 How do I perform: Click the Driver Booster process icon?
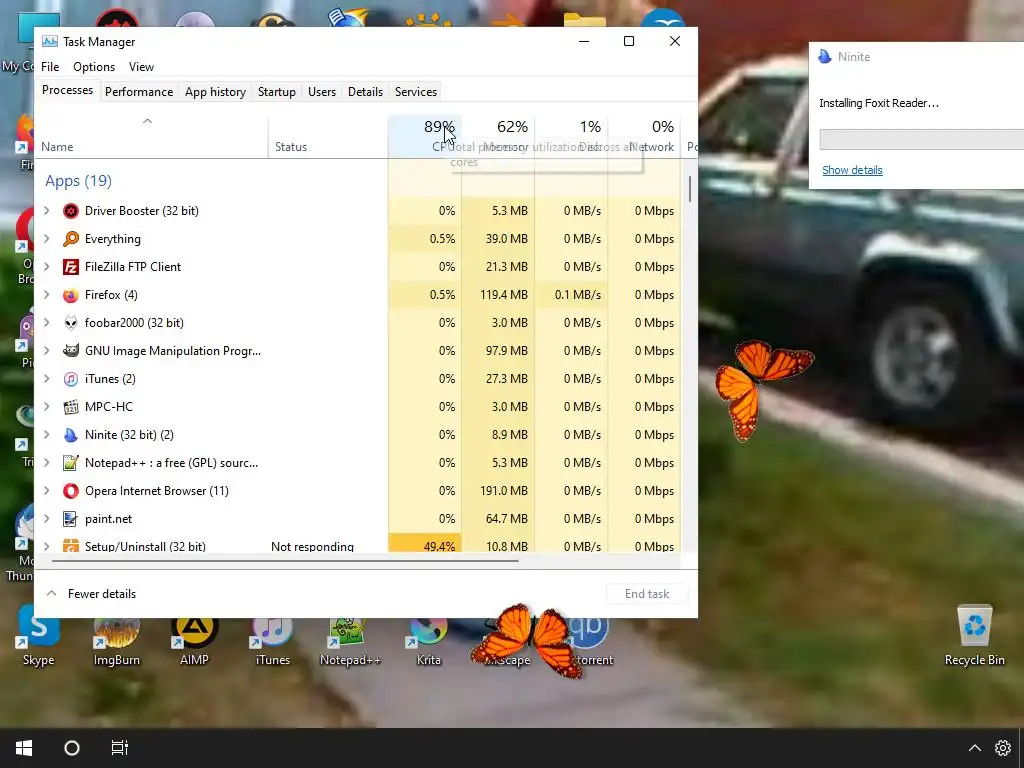71,211
